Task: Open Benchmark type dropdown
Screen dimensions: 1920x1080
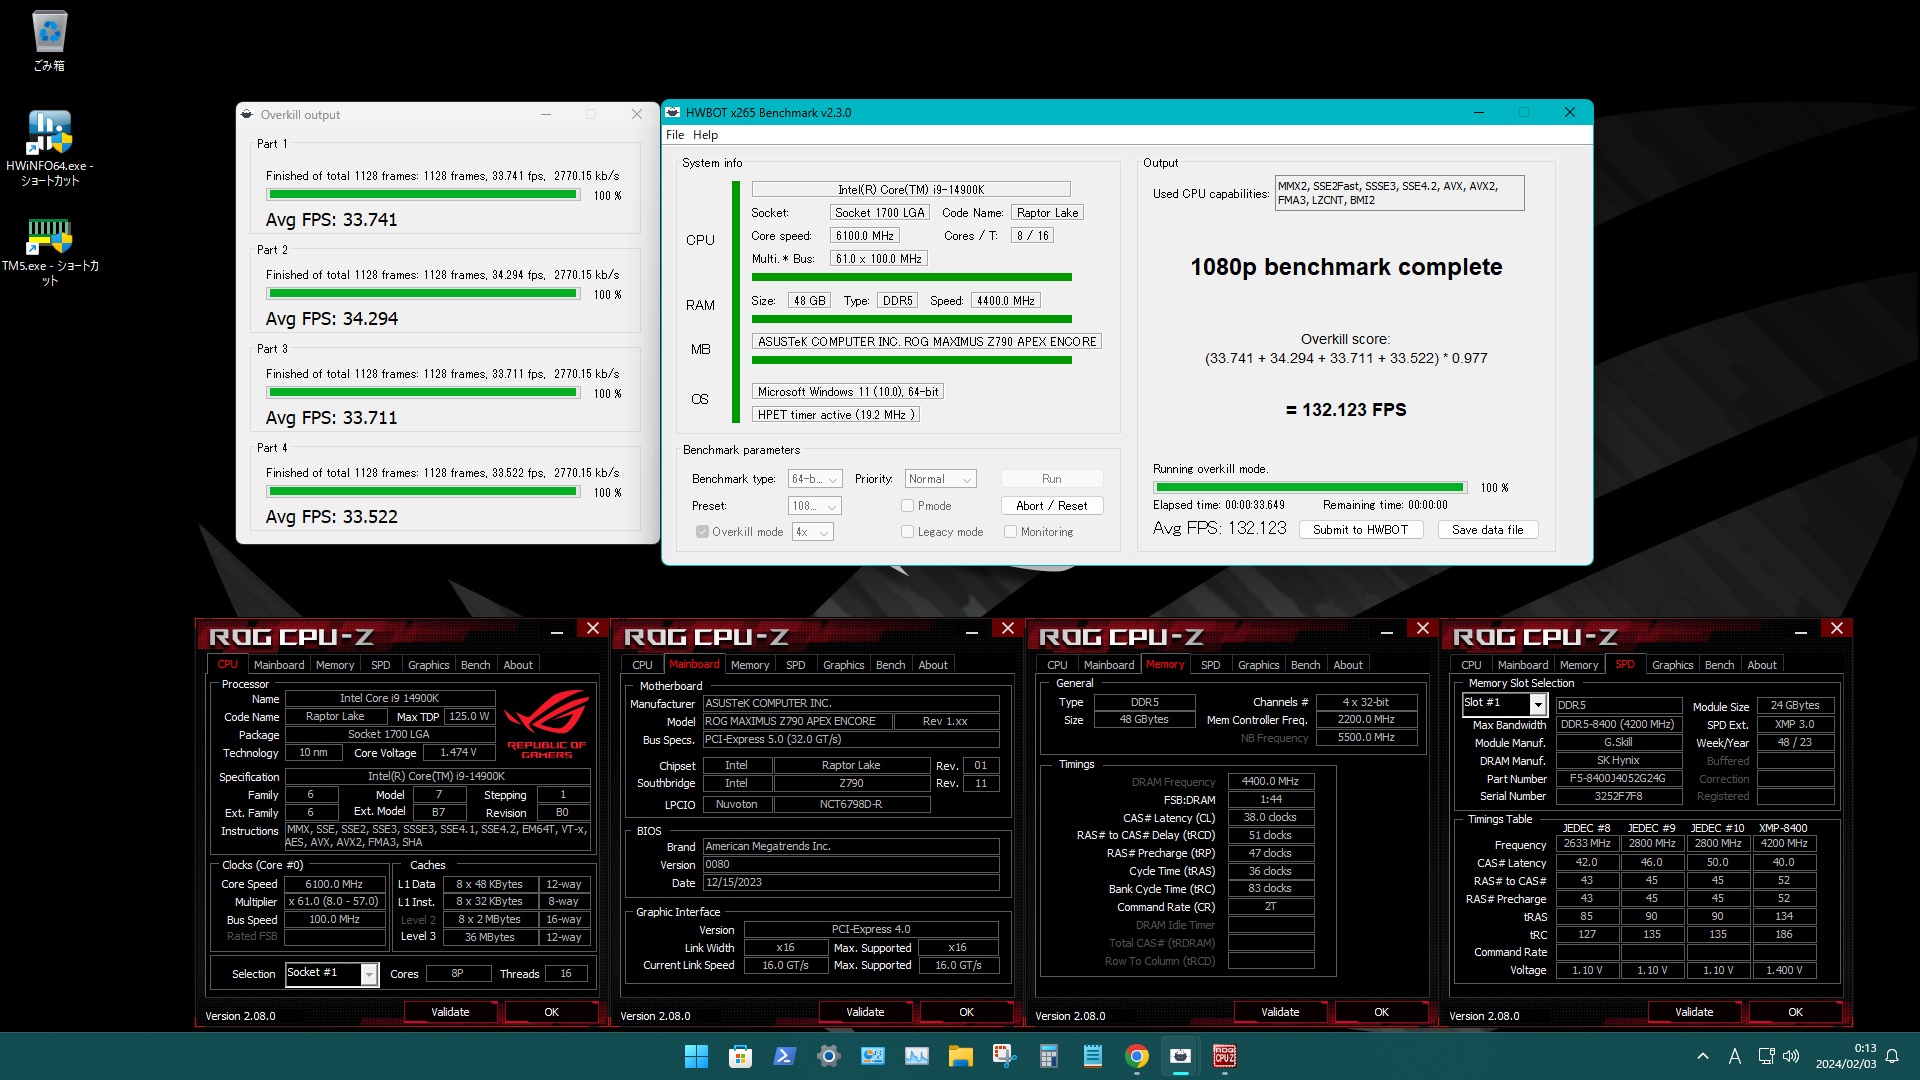Action: click(815, 479)
